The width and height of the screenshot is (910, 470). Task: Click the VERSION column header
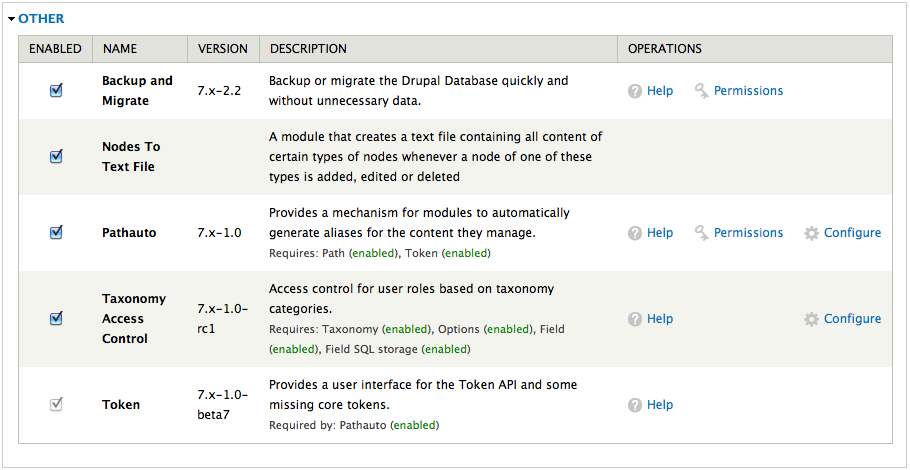223,49
